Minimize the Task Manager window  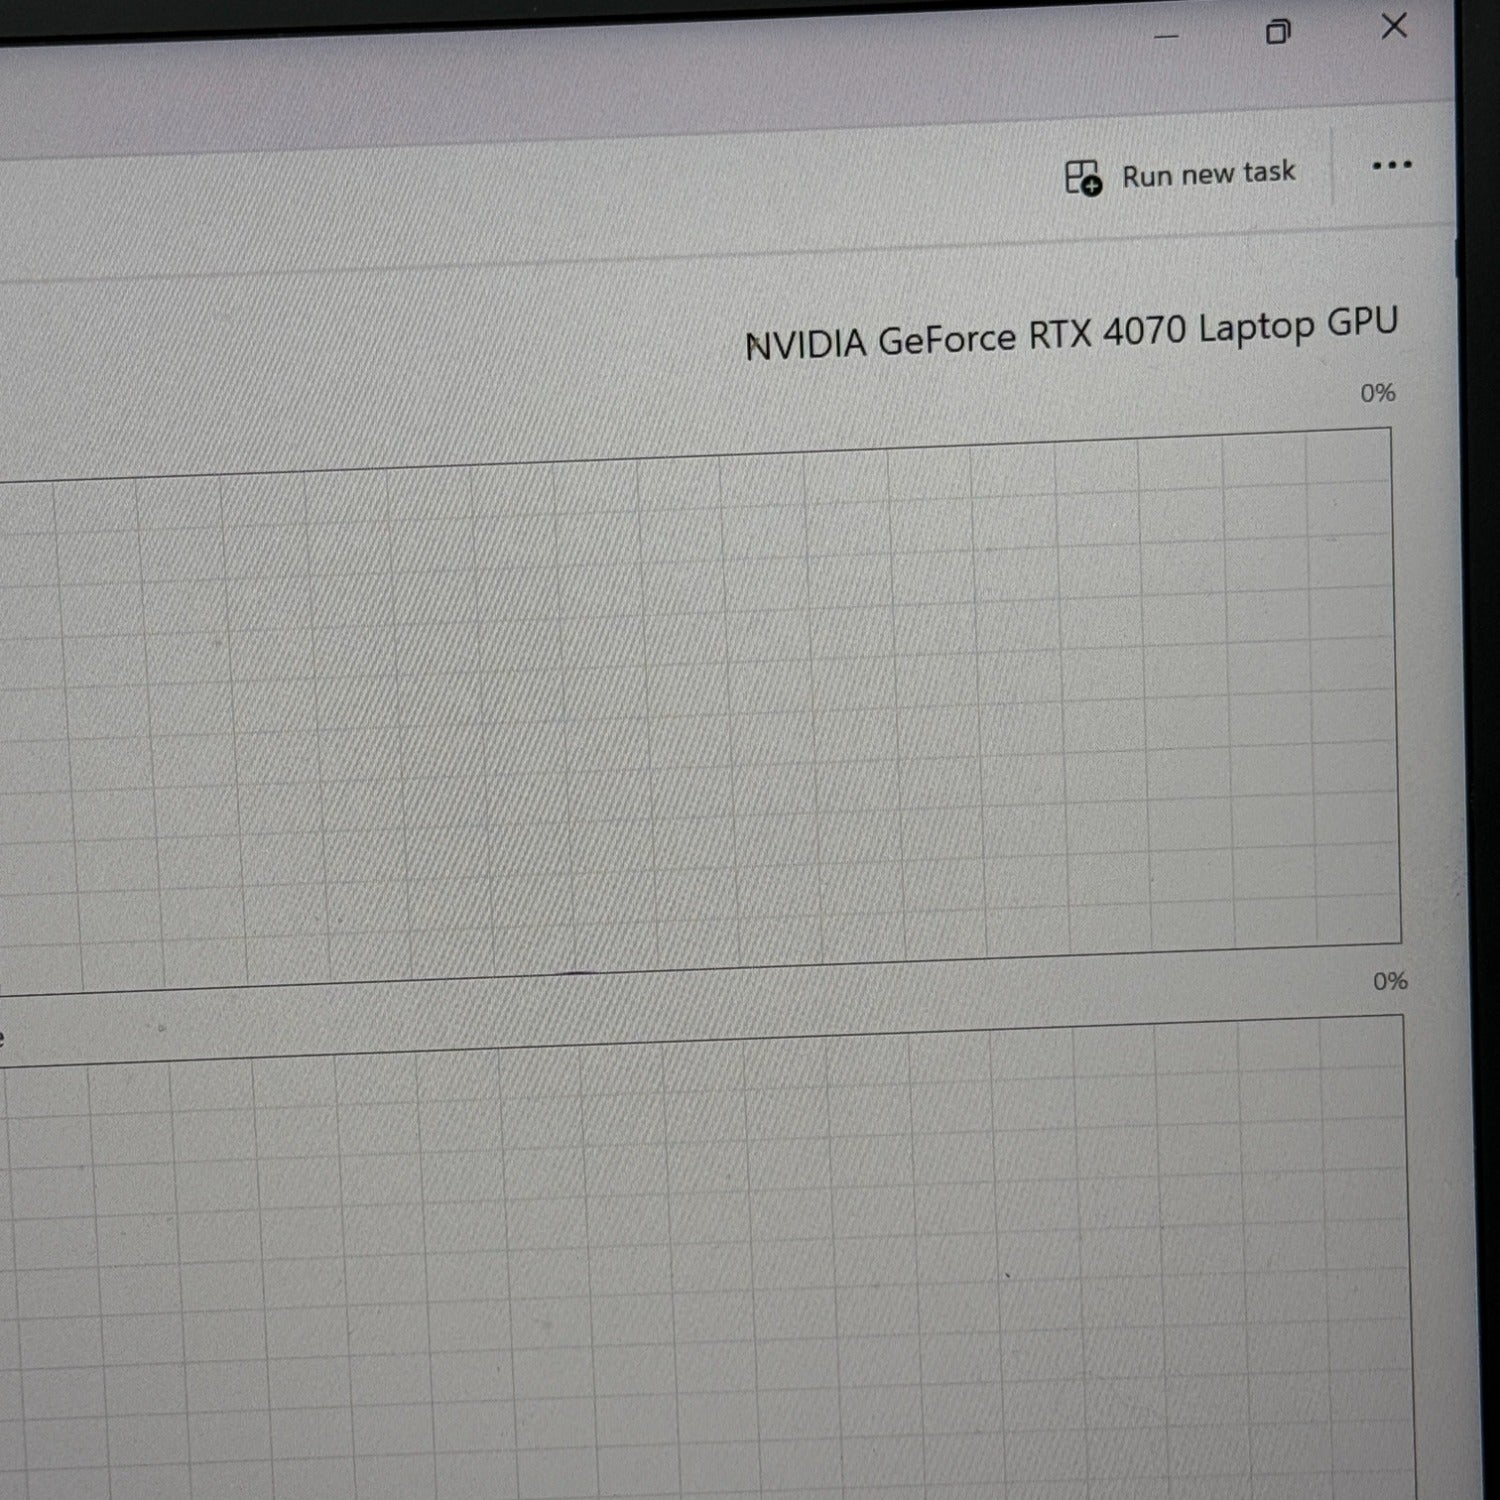pyautogui.click(x=1166, y=36)
